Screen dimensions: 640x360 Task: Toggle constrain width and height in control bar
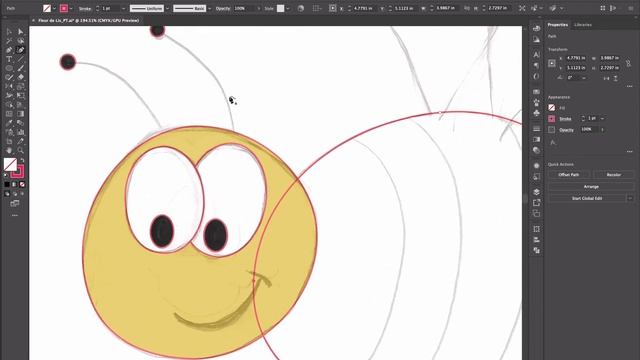coord(467,8)
